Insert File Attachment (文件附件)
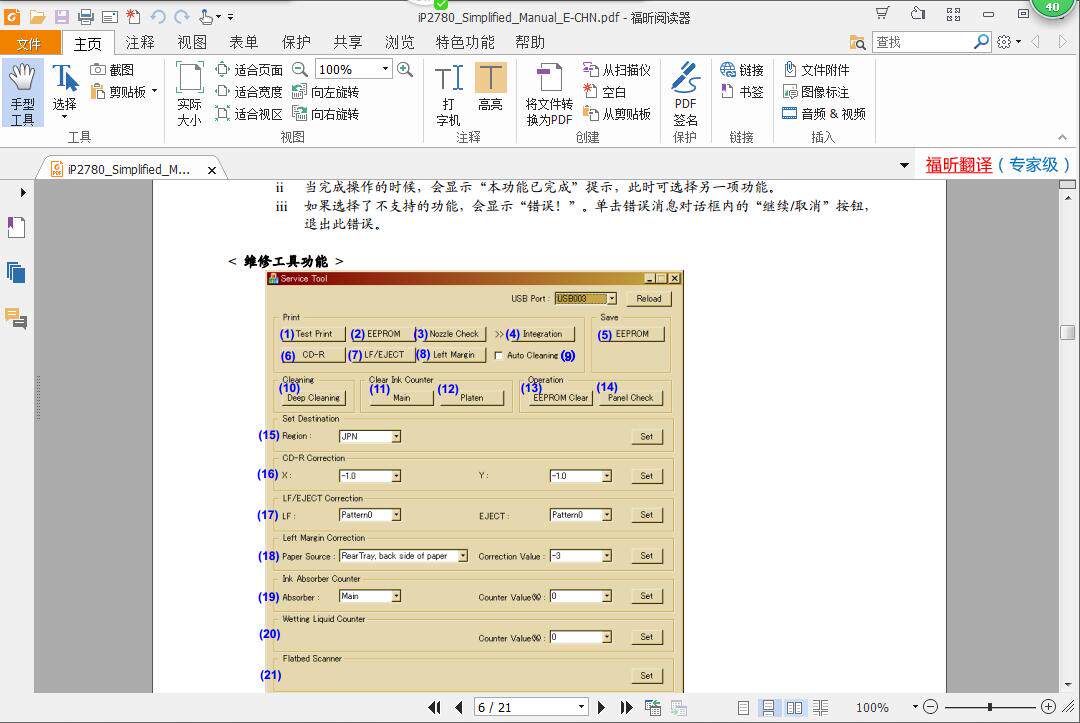1080x723 pixels. (x=816, y=70)
